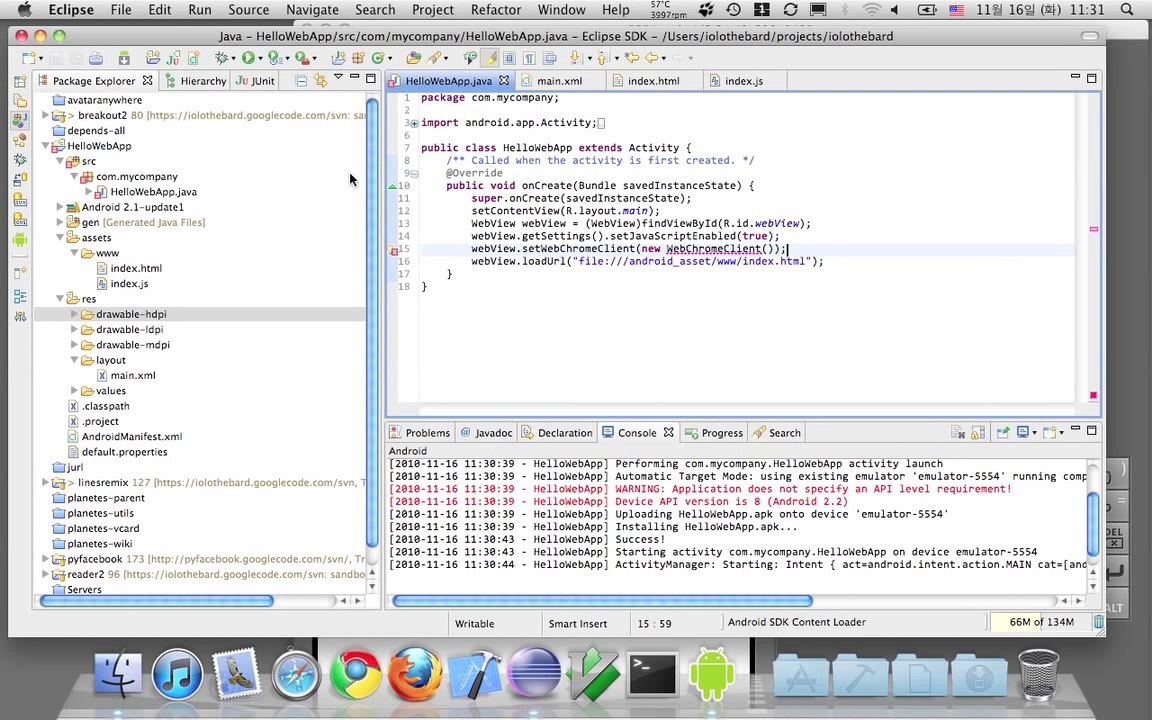The width and height of the screenshot is (1152, 720).
Task: Open the Refactor menu
Action: (x=496, y=10)
